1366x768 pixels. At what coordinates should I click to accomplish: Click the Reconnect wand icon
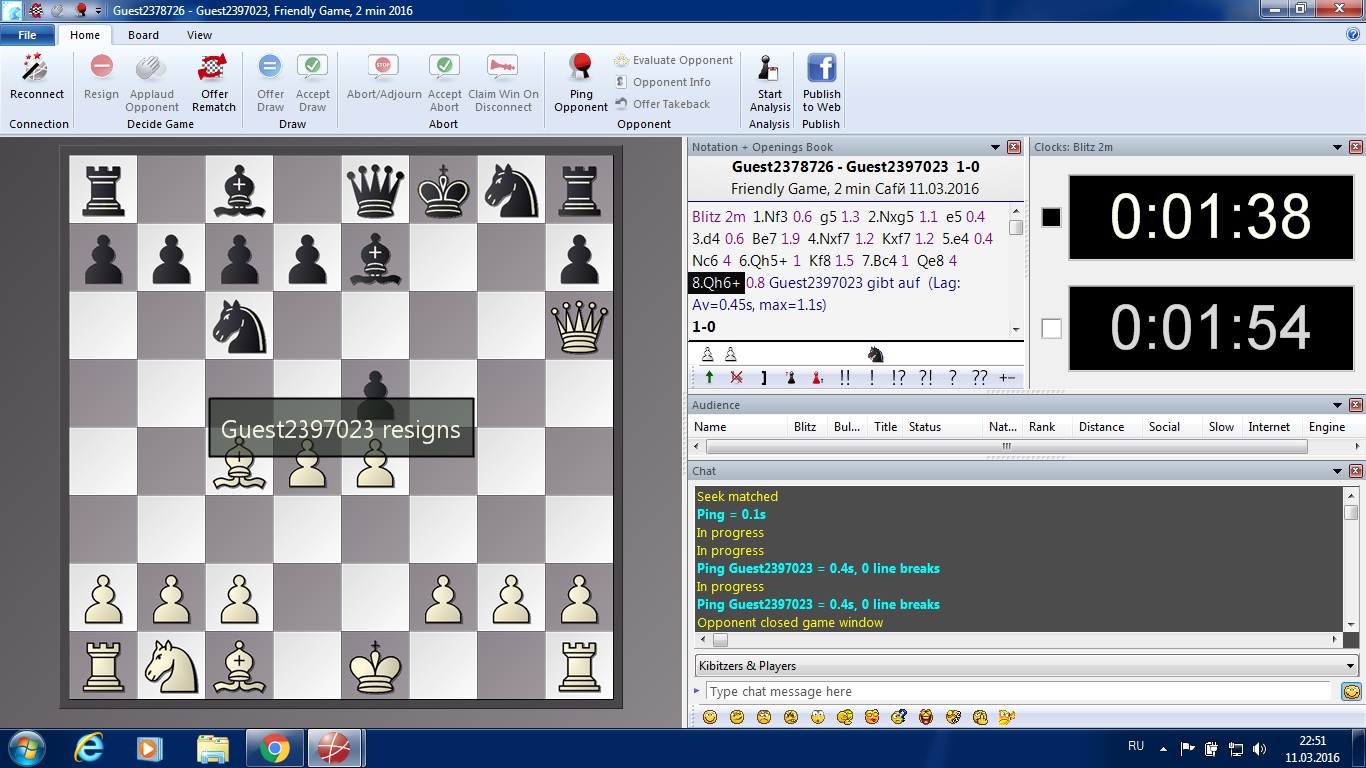pos(36,69)
